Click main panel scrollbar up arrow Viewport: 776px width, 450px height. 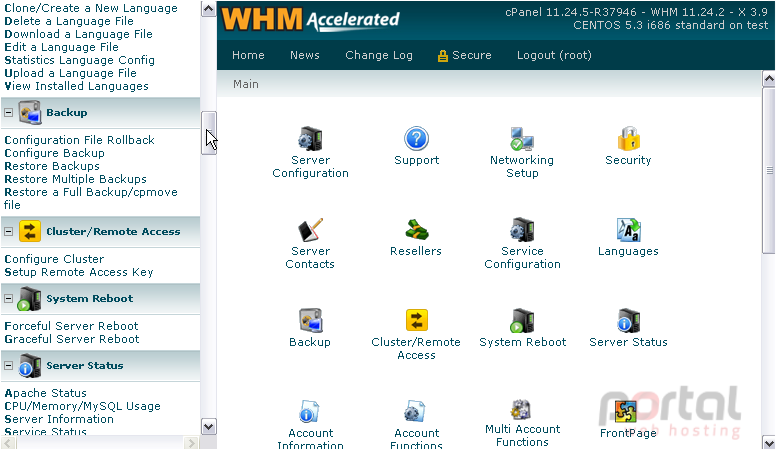[x=769, y=78]
